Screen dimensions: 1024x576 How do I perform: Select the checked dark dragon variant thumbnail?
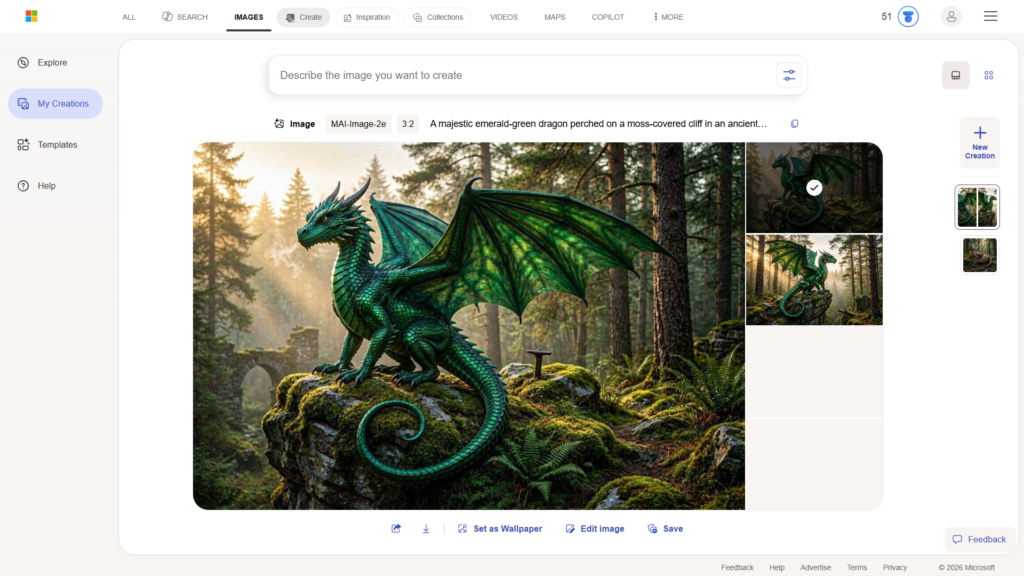click(814, 187)
